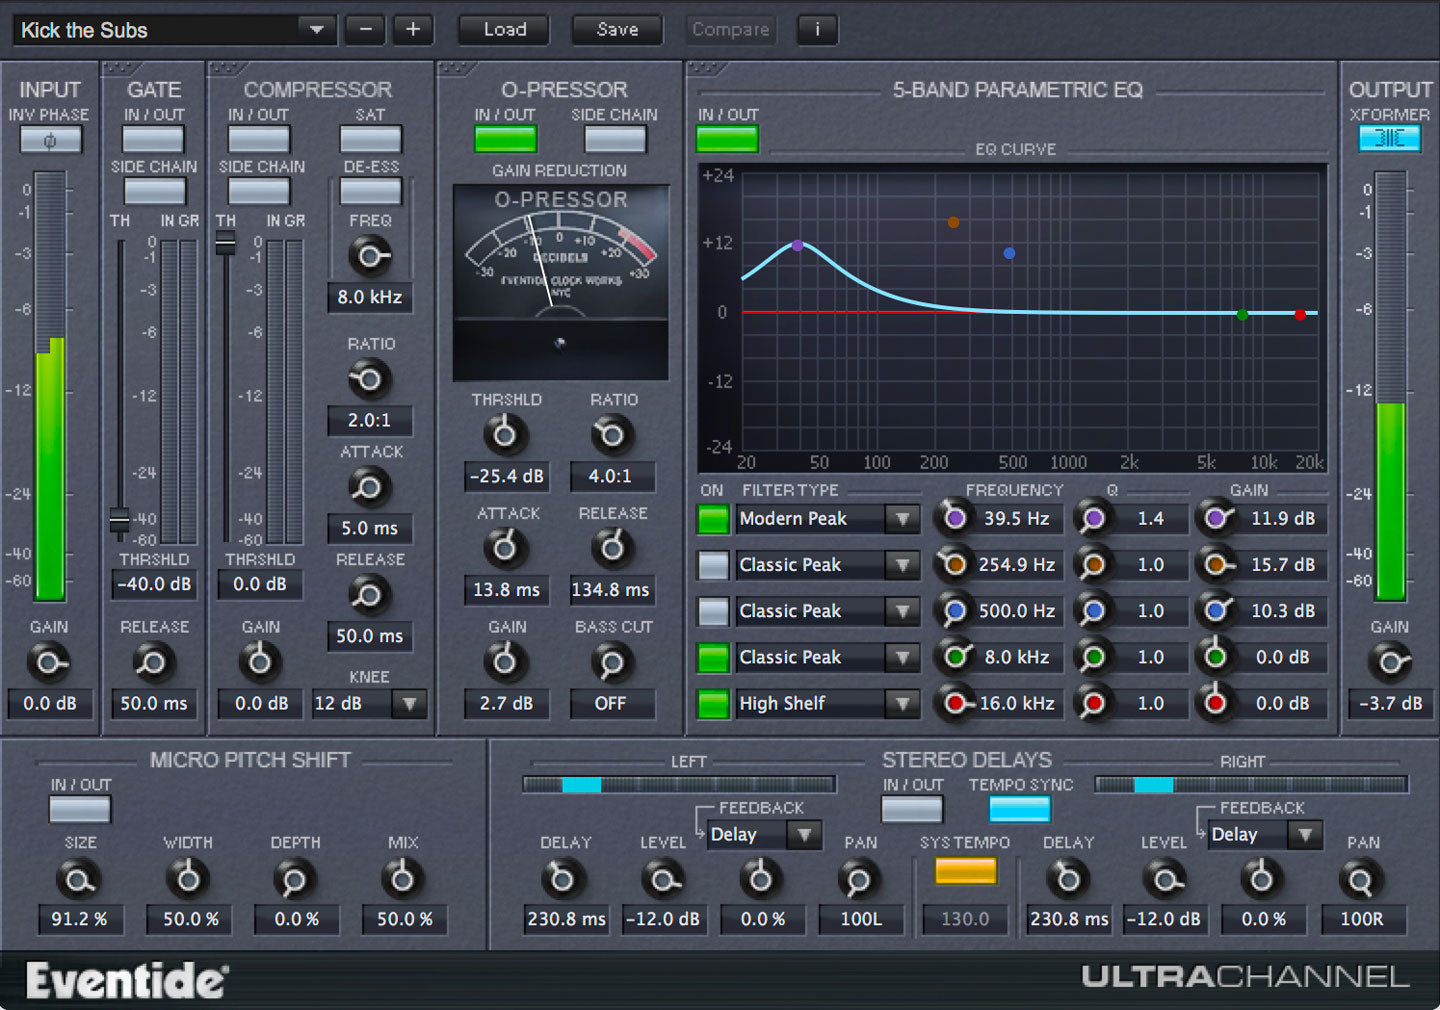Click the input phase invert icon

[50, 139]
